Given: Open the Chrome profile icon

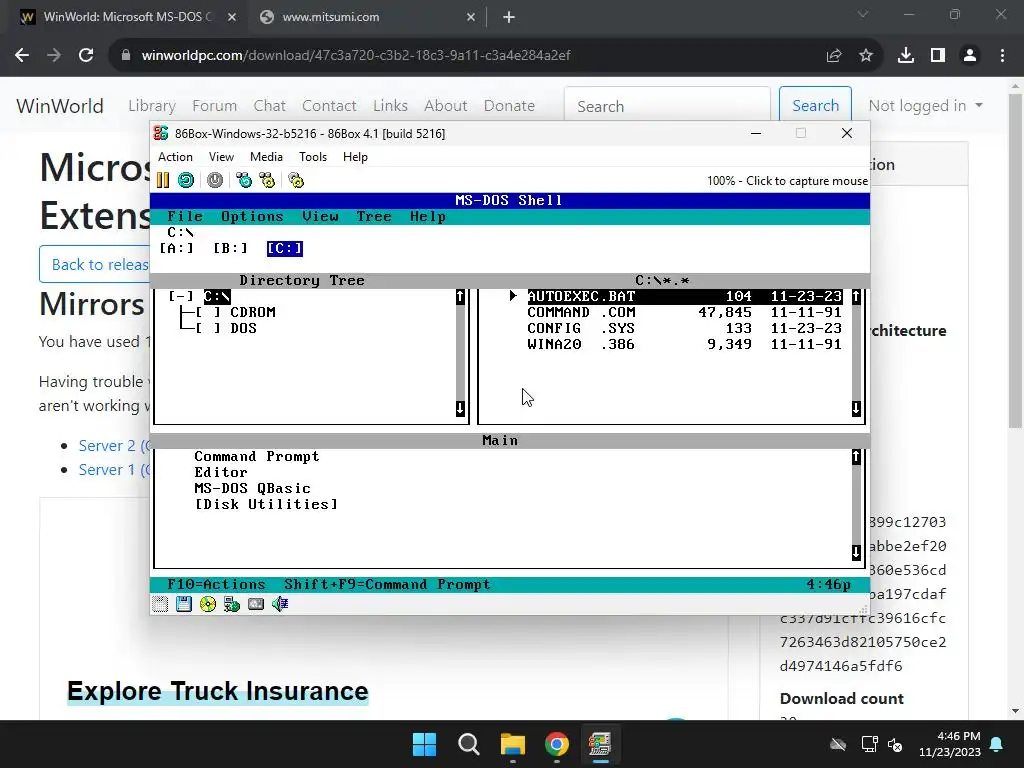Looking at the screenshot, I should click(970, 56).
